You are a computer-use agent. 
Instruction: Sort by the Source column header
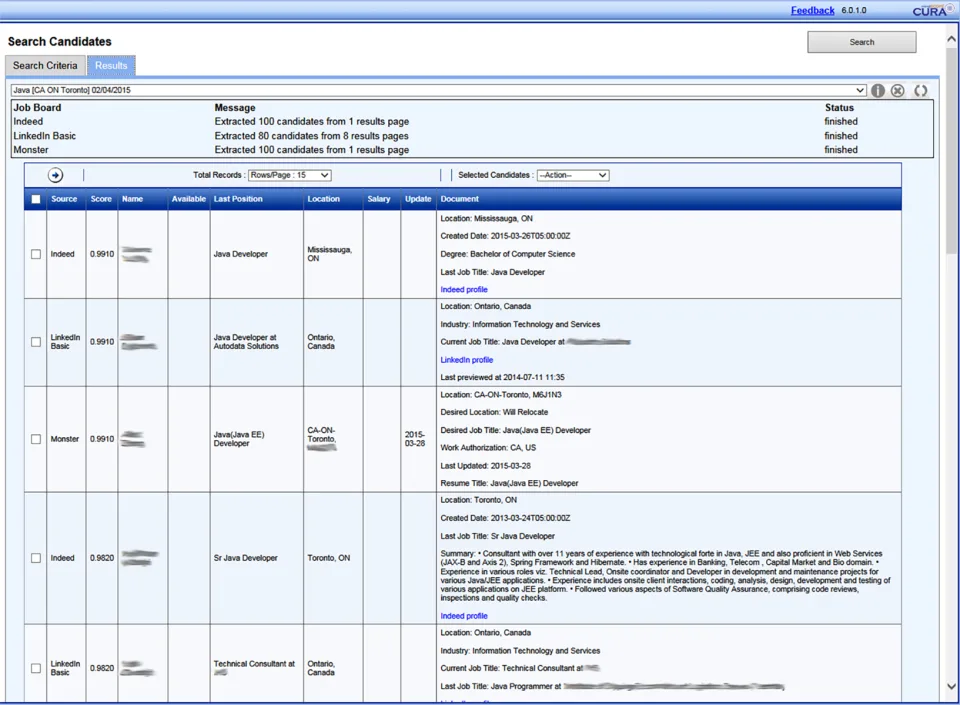click(64, 199)
